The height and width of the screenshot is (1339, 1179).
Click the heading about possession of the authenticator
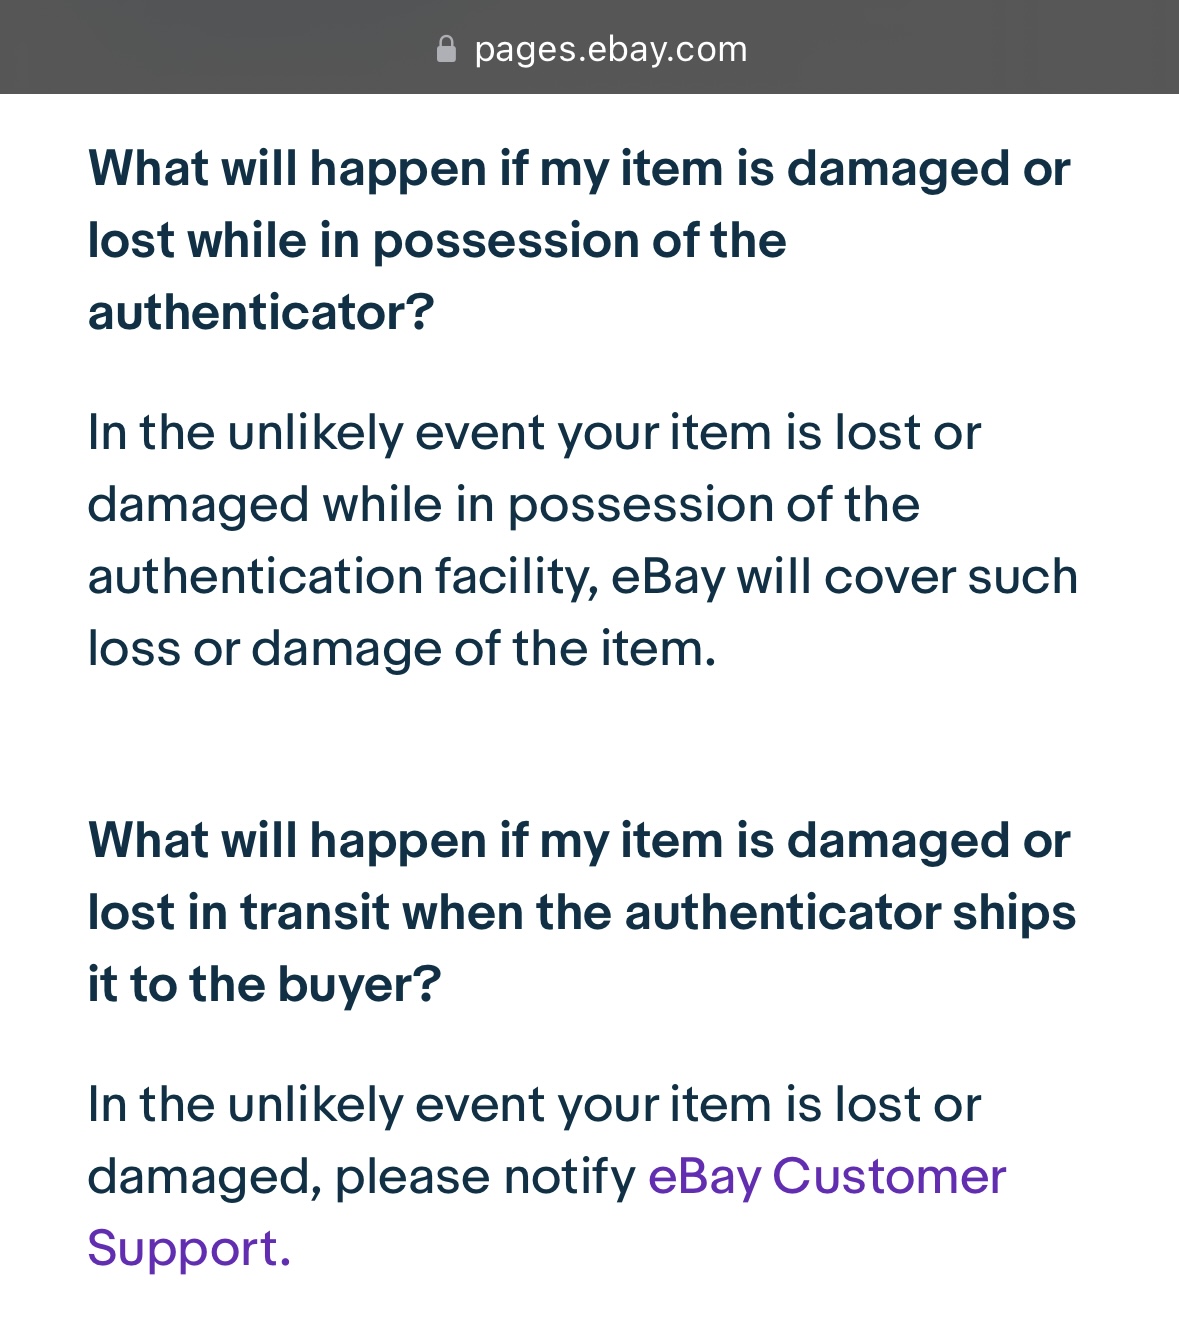click(578, 240)
